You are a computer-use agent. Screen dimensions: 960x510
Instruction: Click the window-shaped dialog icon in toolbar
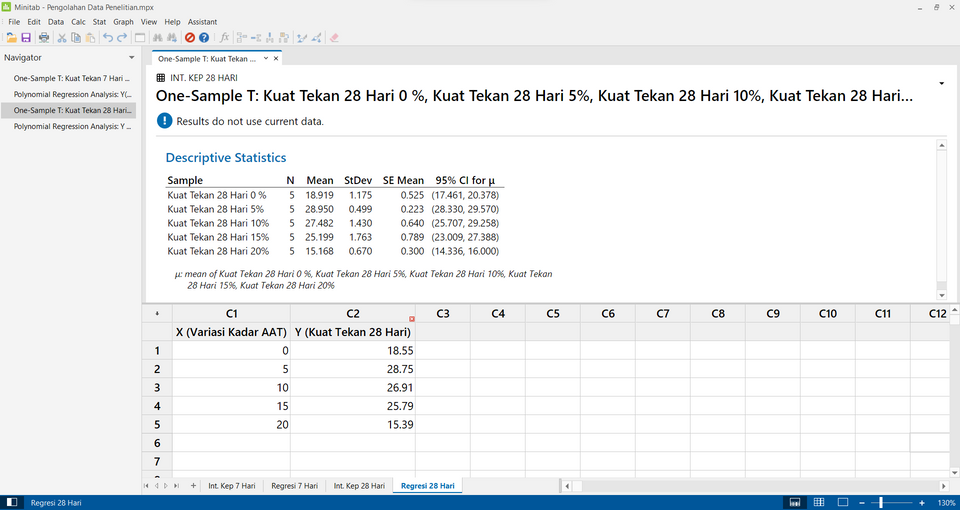[140, 37]
